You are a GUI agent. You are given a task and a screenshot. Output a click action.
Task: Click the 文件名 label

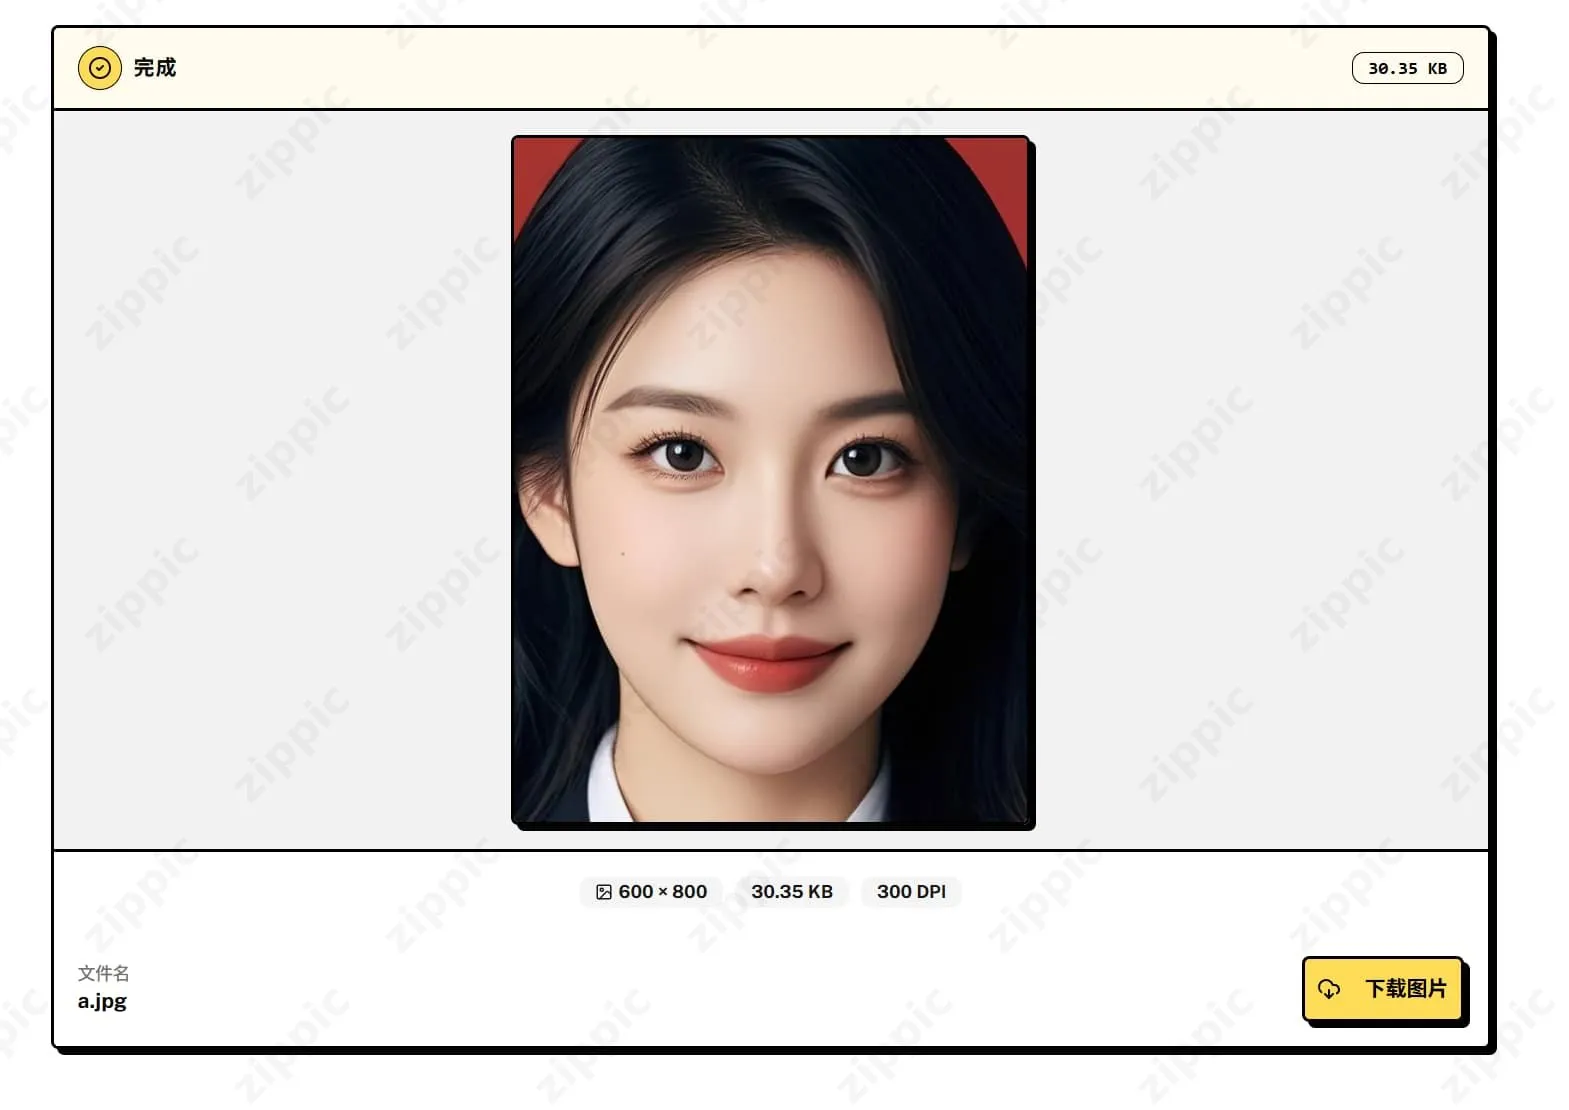[103, 973]
